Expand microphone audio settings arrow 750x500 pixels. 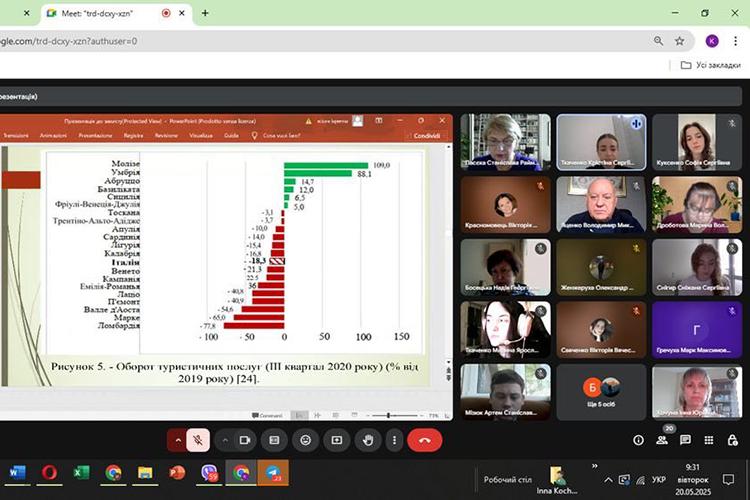coord(178,439)
